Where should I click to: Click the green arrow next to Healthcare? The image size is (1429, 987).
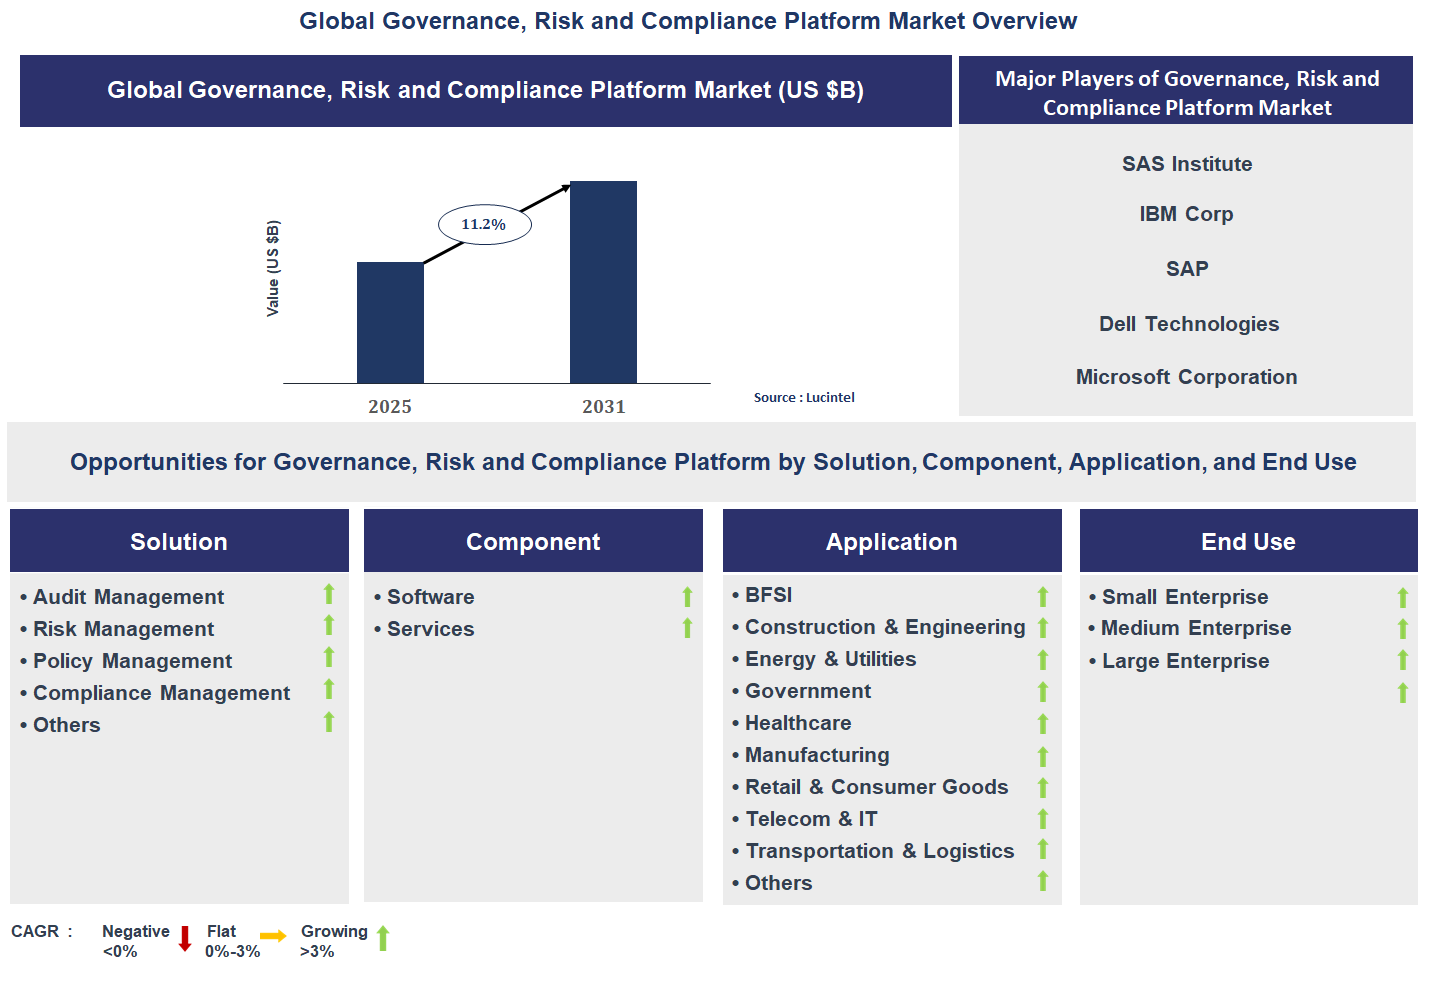[x=1042, y=723]
